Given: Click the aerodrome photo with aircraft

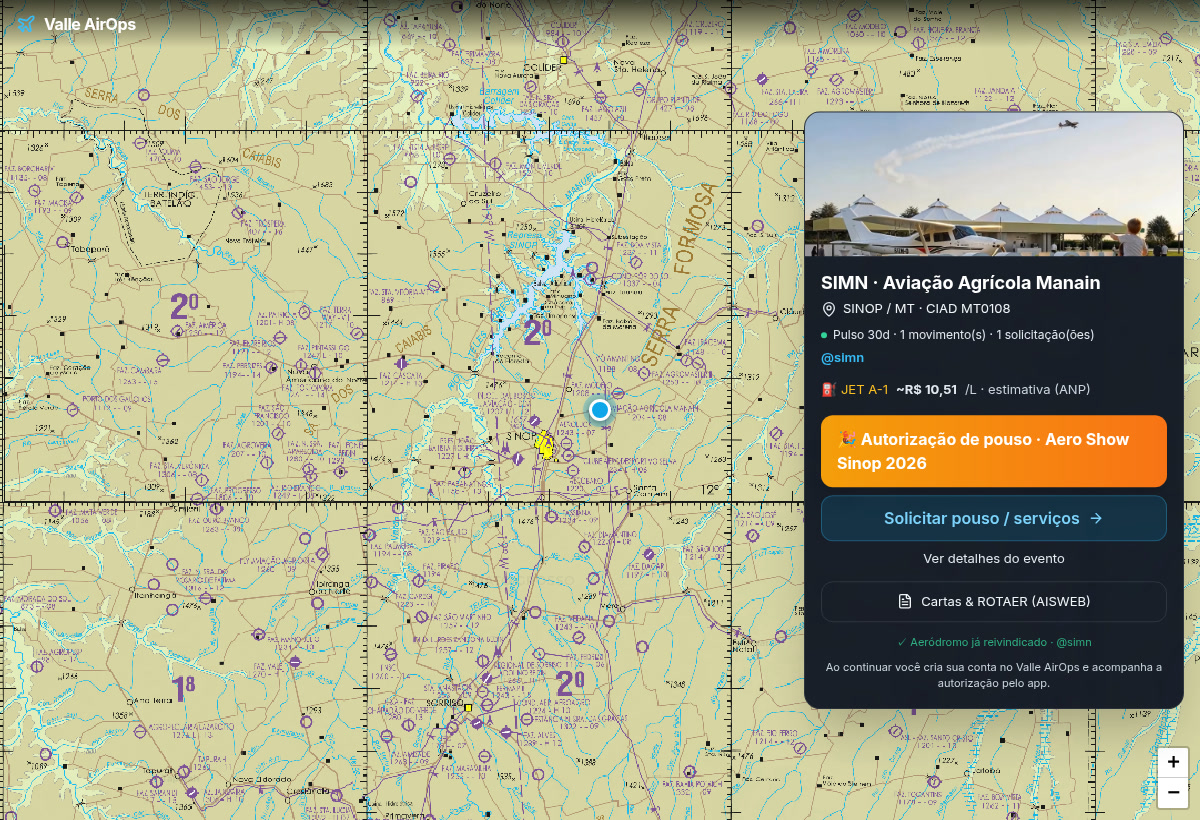Looking at the screenshot, I should point(994,184).
